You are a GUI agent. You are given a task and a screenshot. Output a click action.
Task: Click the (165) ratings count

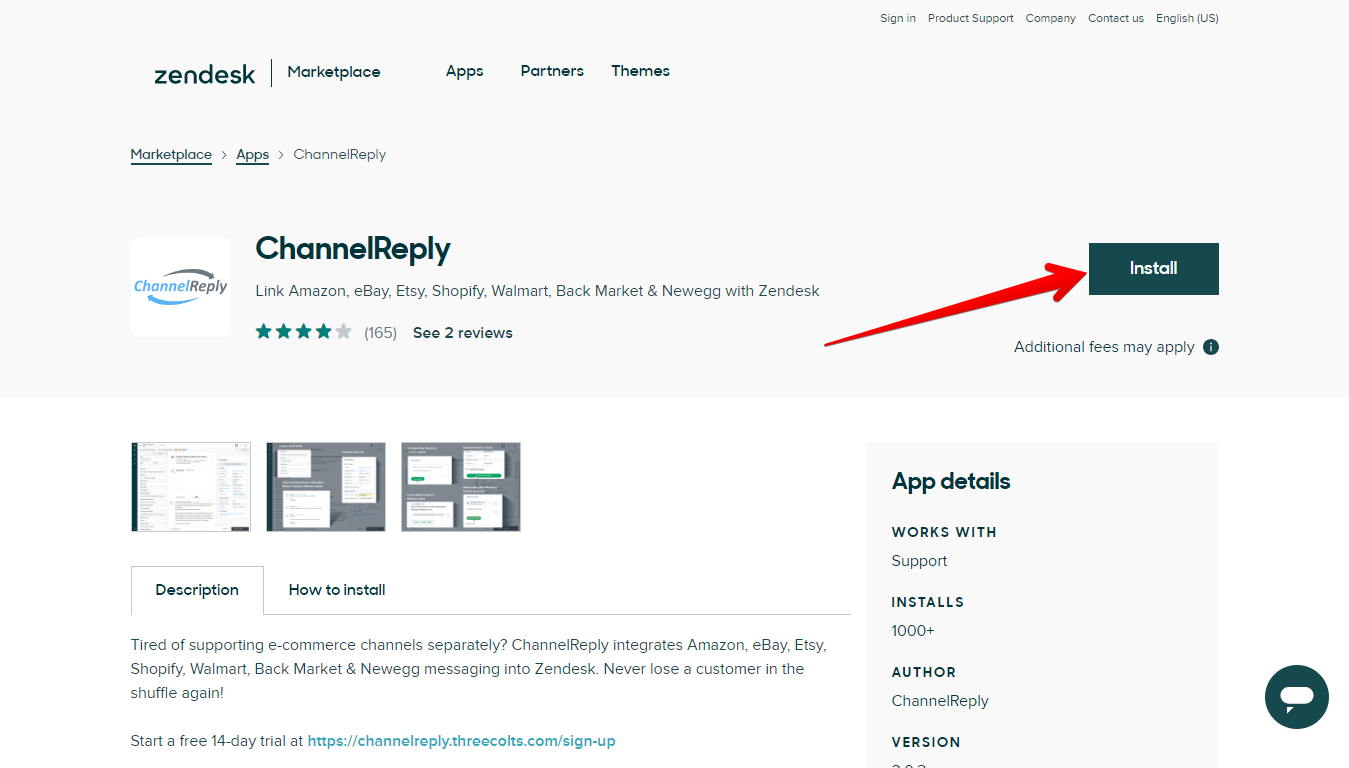click(380, 333)
